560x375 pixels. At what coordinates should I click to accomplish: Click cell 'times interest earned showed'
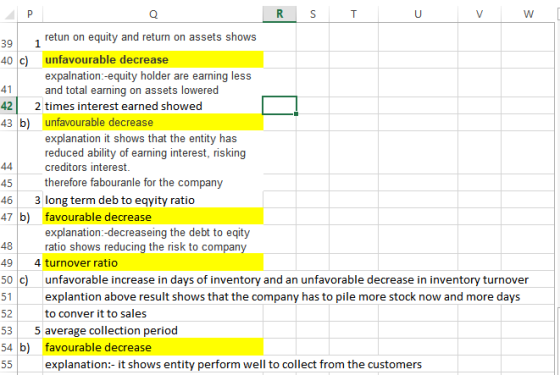point(153,106)
